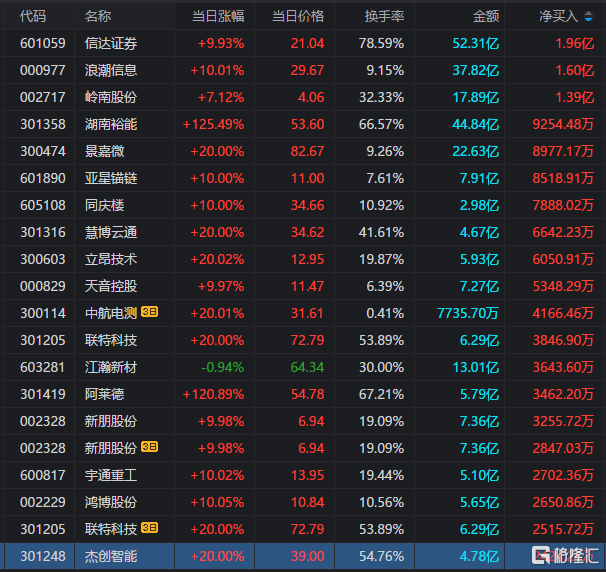Click amount 7735.70万 for 中航电测
Screen dimensions: 606x572
[468, 313]
